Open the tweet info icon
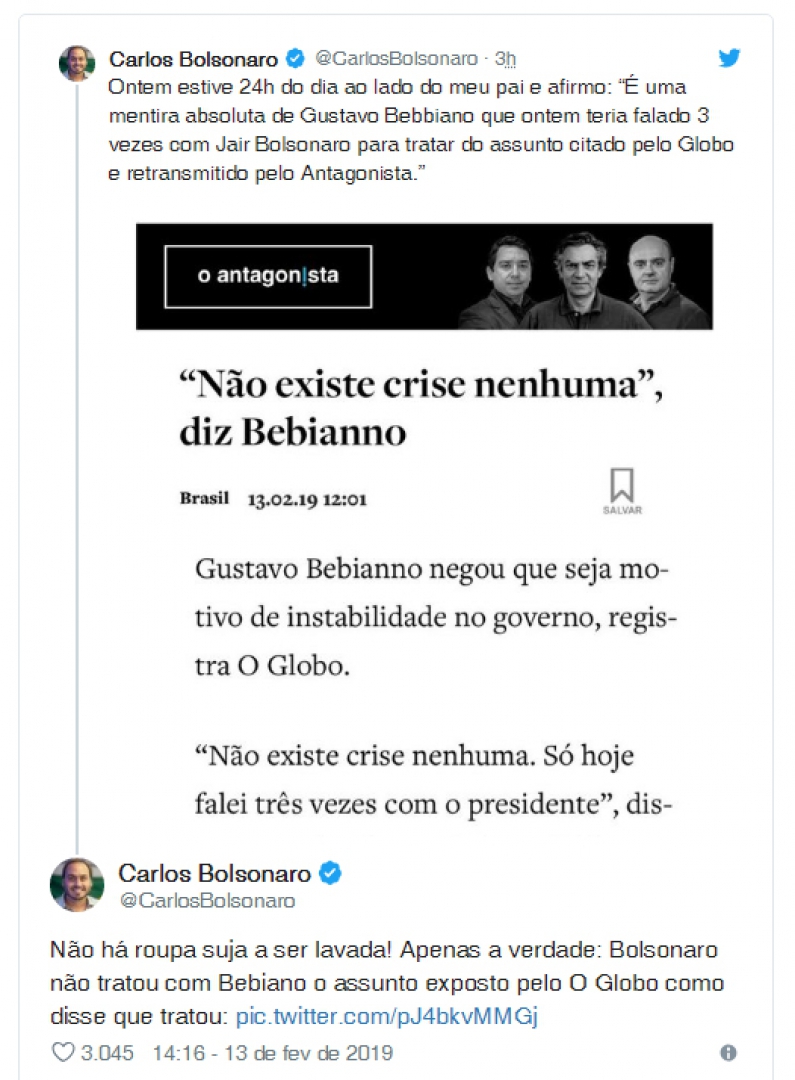 click(728, 1052)
